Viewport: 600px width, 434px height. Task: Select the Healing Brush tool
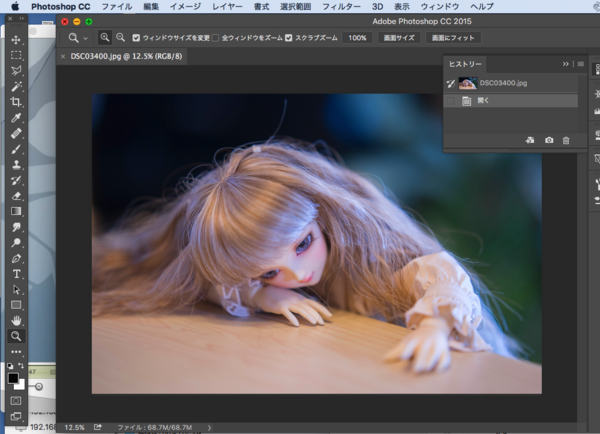point(16,134)
